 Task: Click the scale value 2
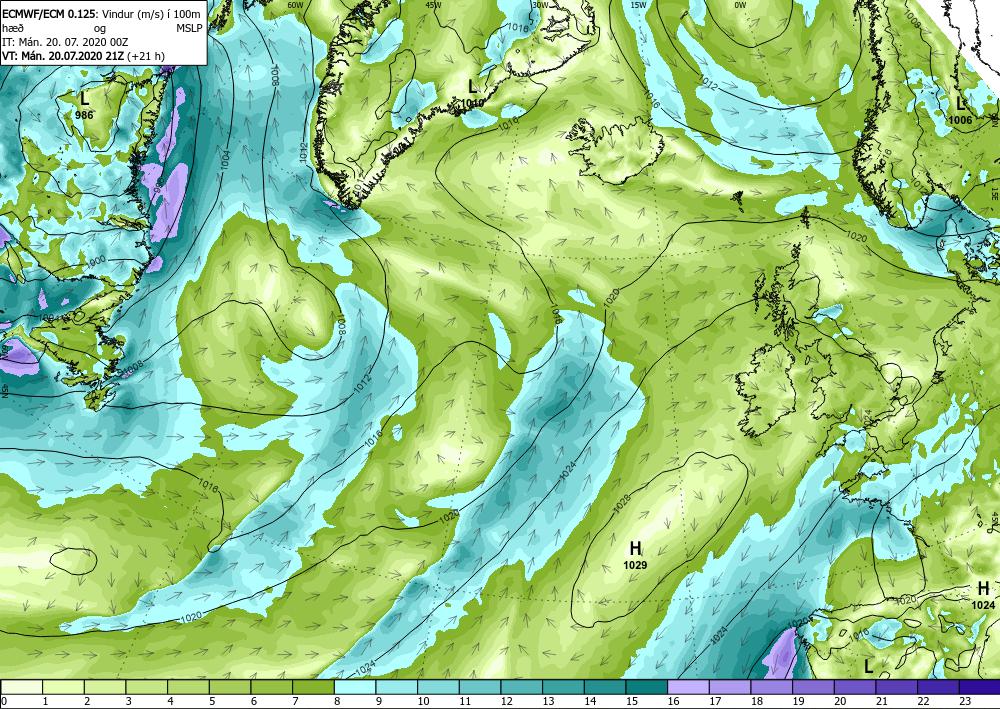pyautogui.click(x=87, y=702)
